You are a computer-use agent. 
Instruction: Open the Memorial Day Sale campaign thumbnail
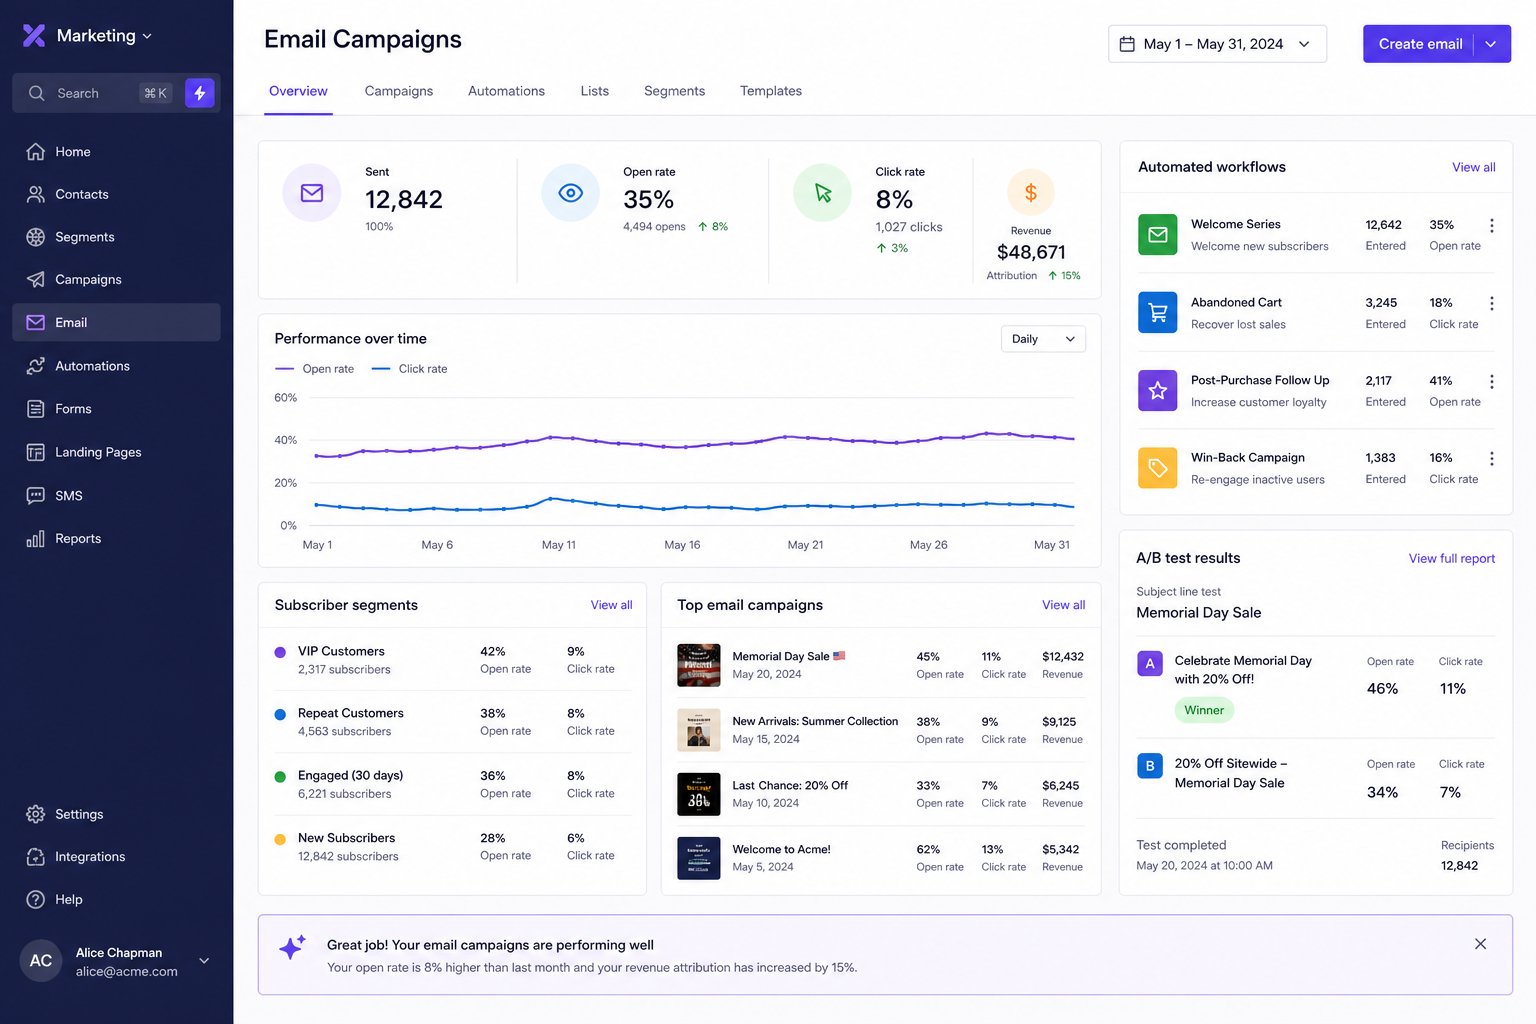(699, 665)
